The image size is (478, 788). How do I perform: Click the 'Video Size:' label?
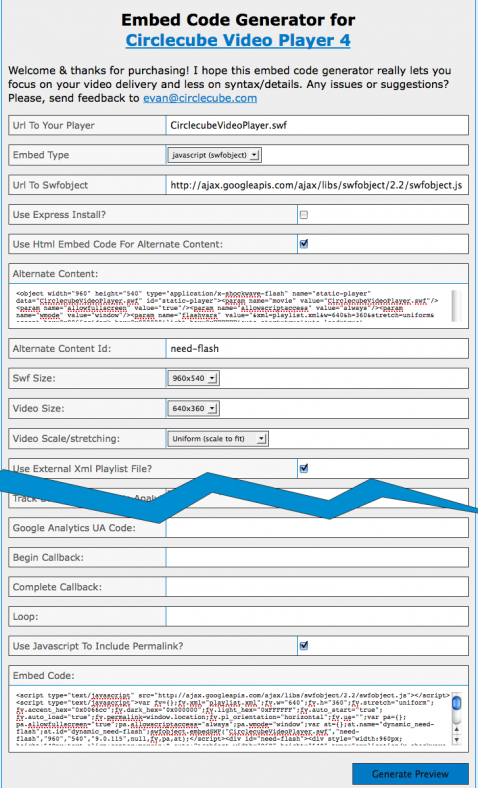click(x=39, y=409)
